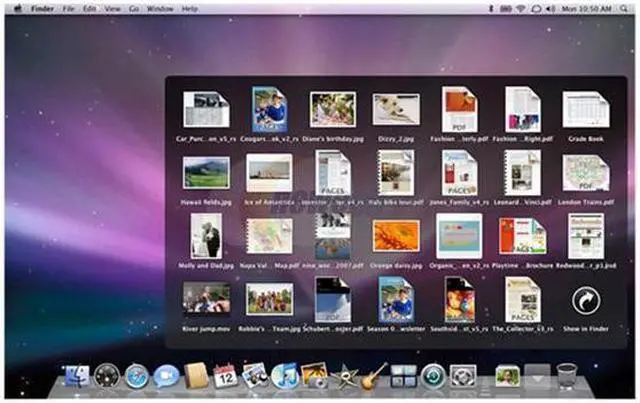Open the Playtime Brochure file

pos(522,236)
